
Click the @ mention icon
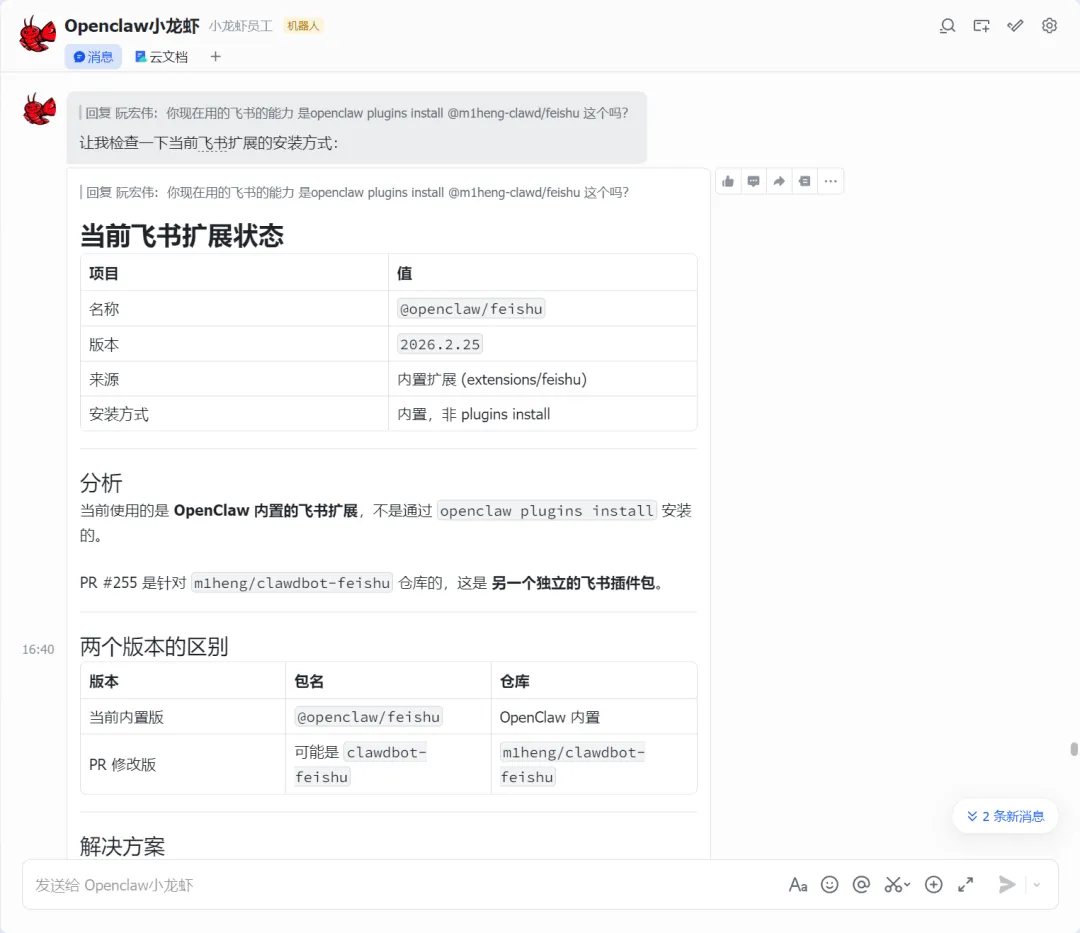861,885
